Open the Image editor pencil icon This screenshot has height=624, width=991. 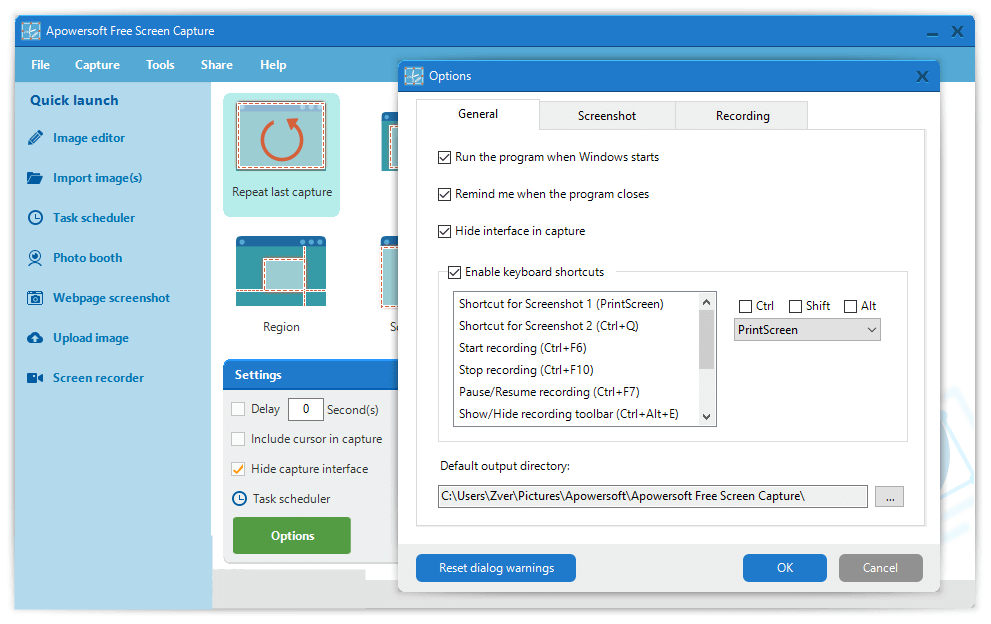coord(36,138)
